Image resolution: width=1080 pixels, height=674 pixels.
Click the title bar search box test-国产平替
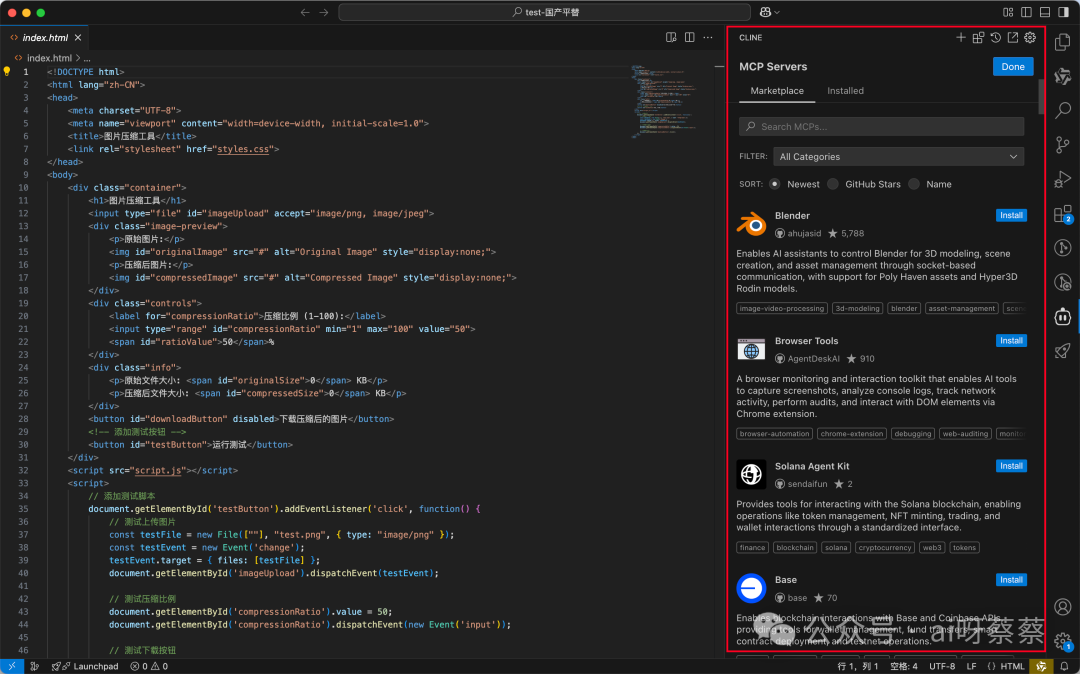(x=544, y=12)
